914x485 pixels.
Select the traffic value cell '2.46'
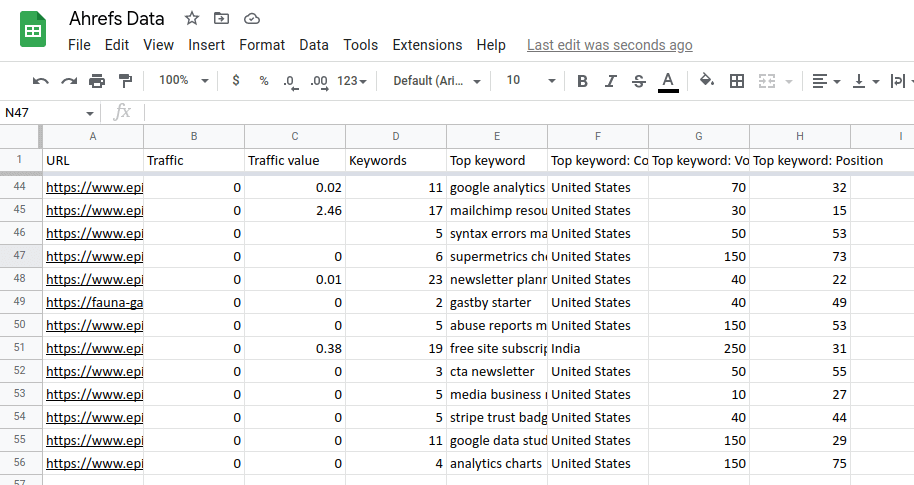click(x=295, y=210)
